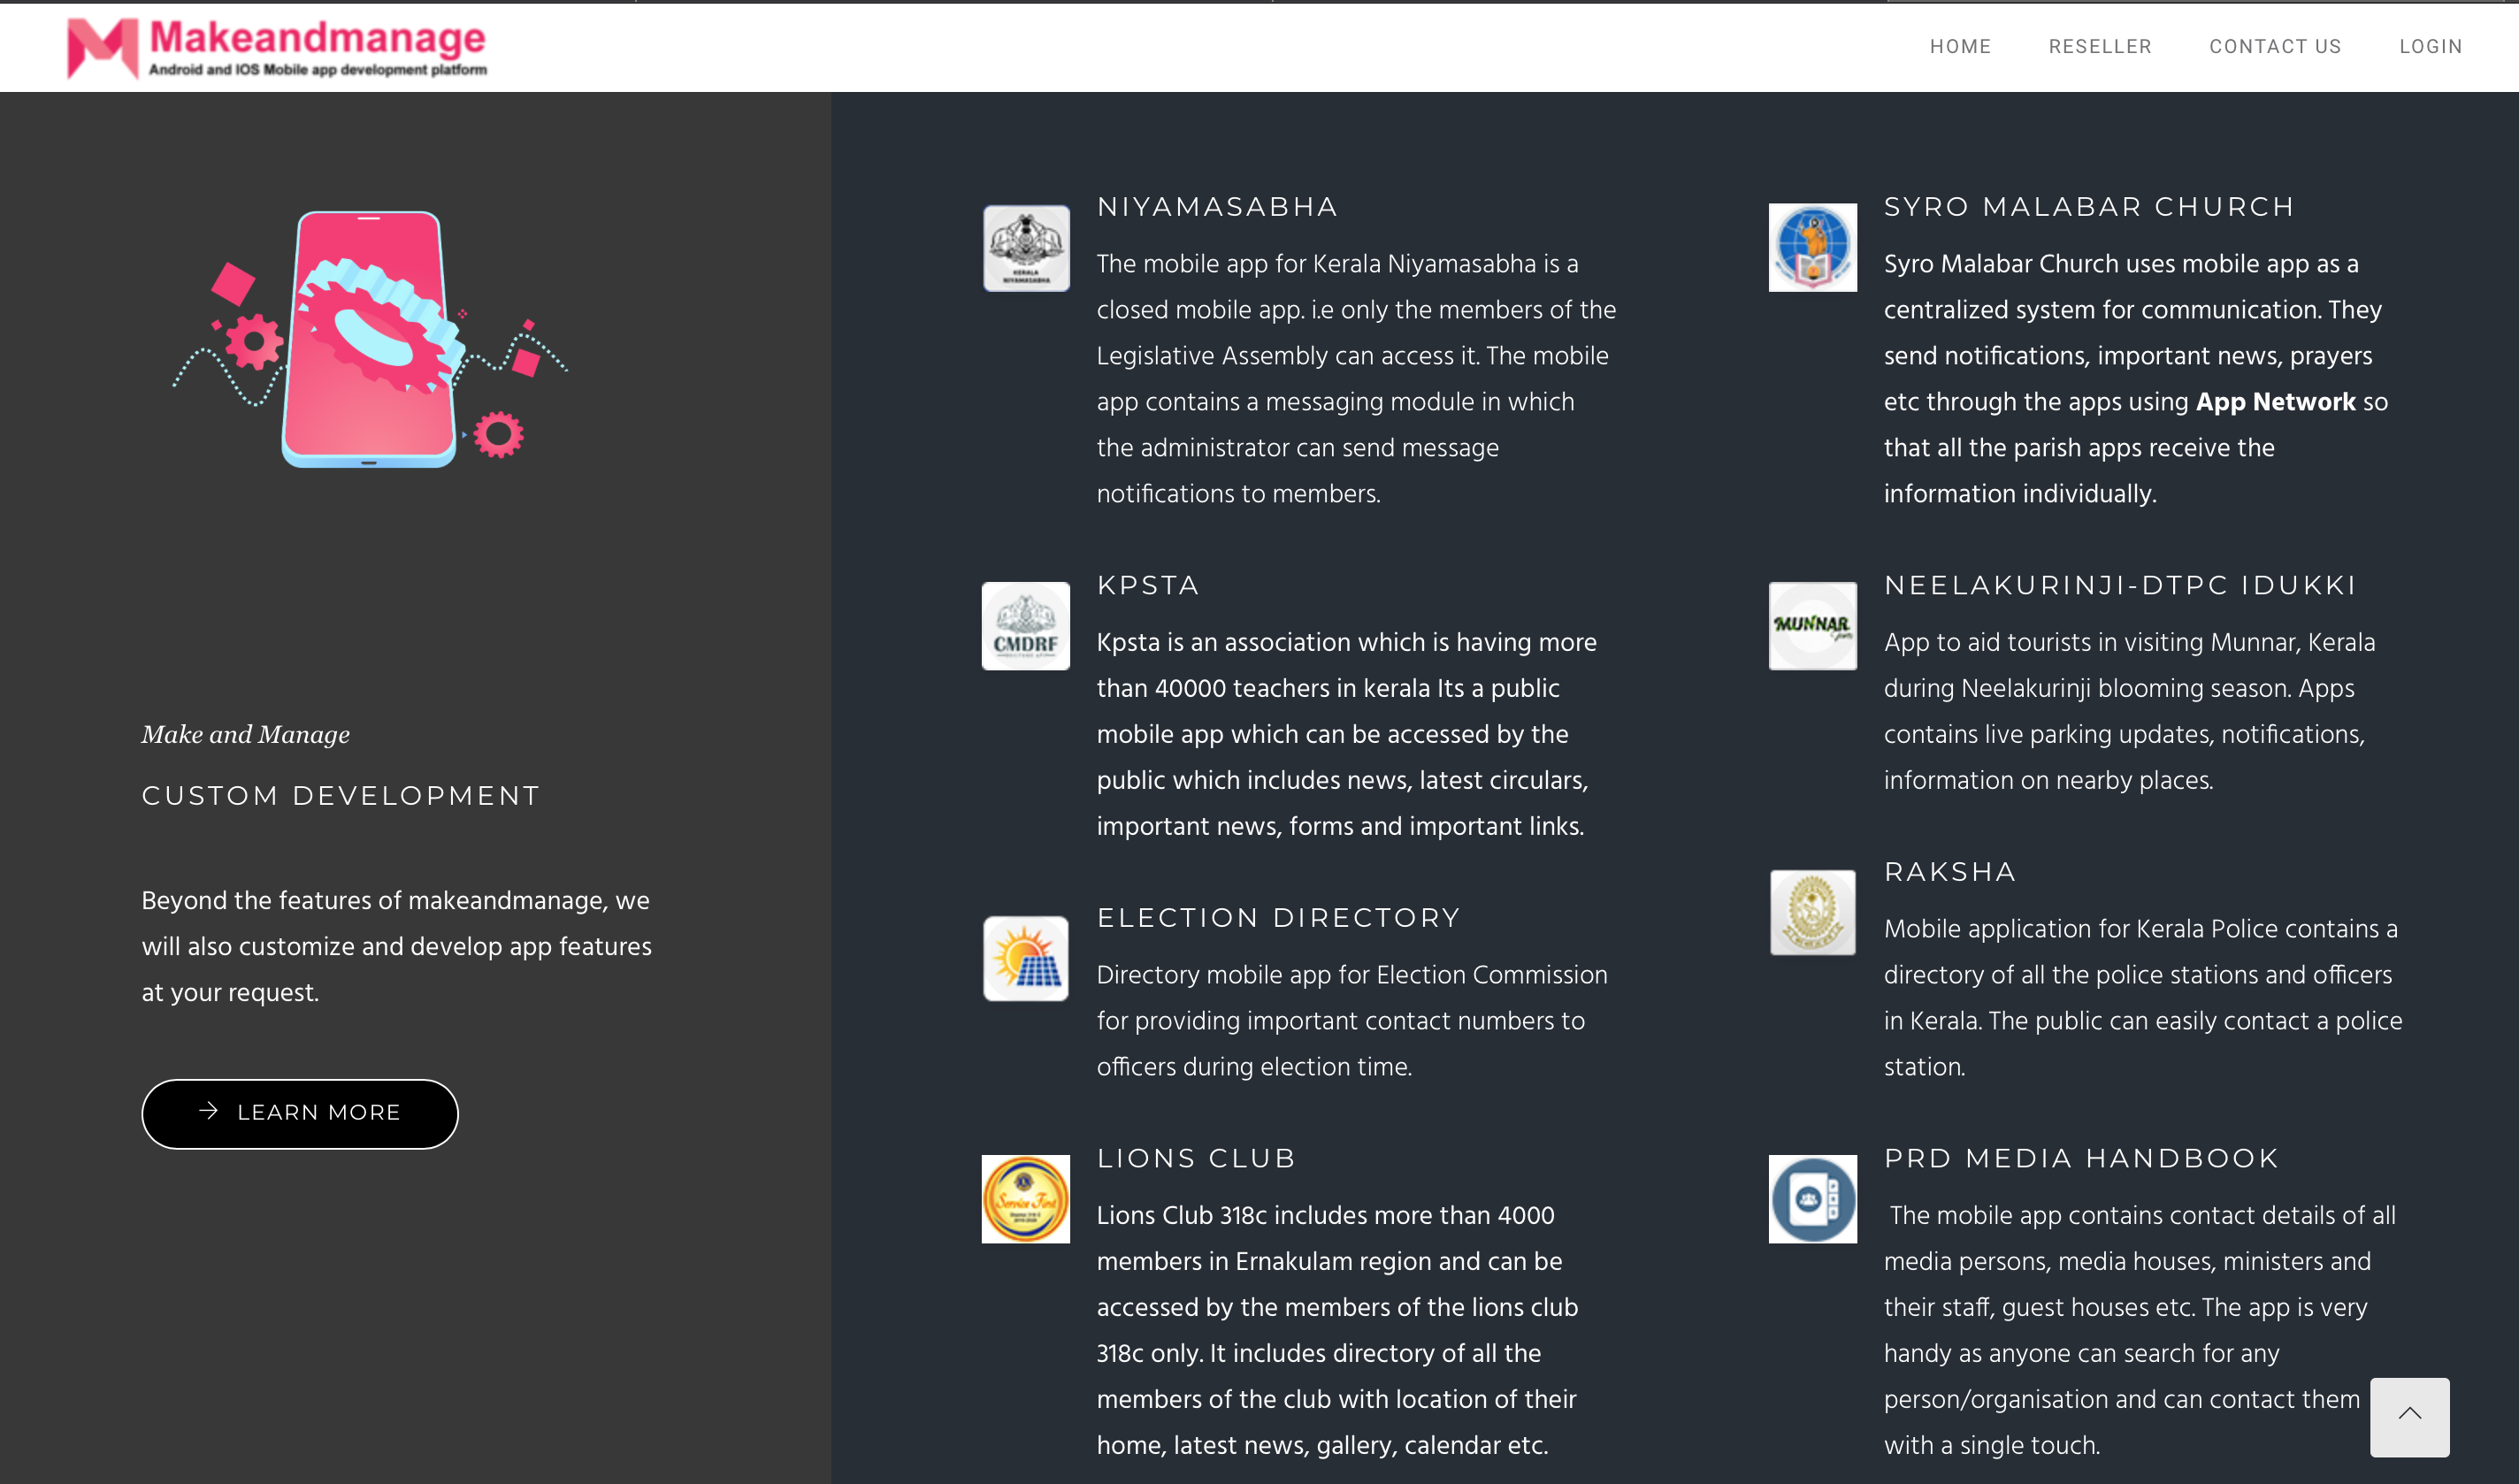Click the Syro Malabar Church app icon

pyautogui.click(x=1812, y=247)
